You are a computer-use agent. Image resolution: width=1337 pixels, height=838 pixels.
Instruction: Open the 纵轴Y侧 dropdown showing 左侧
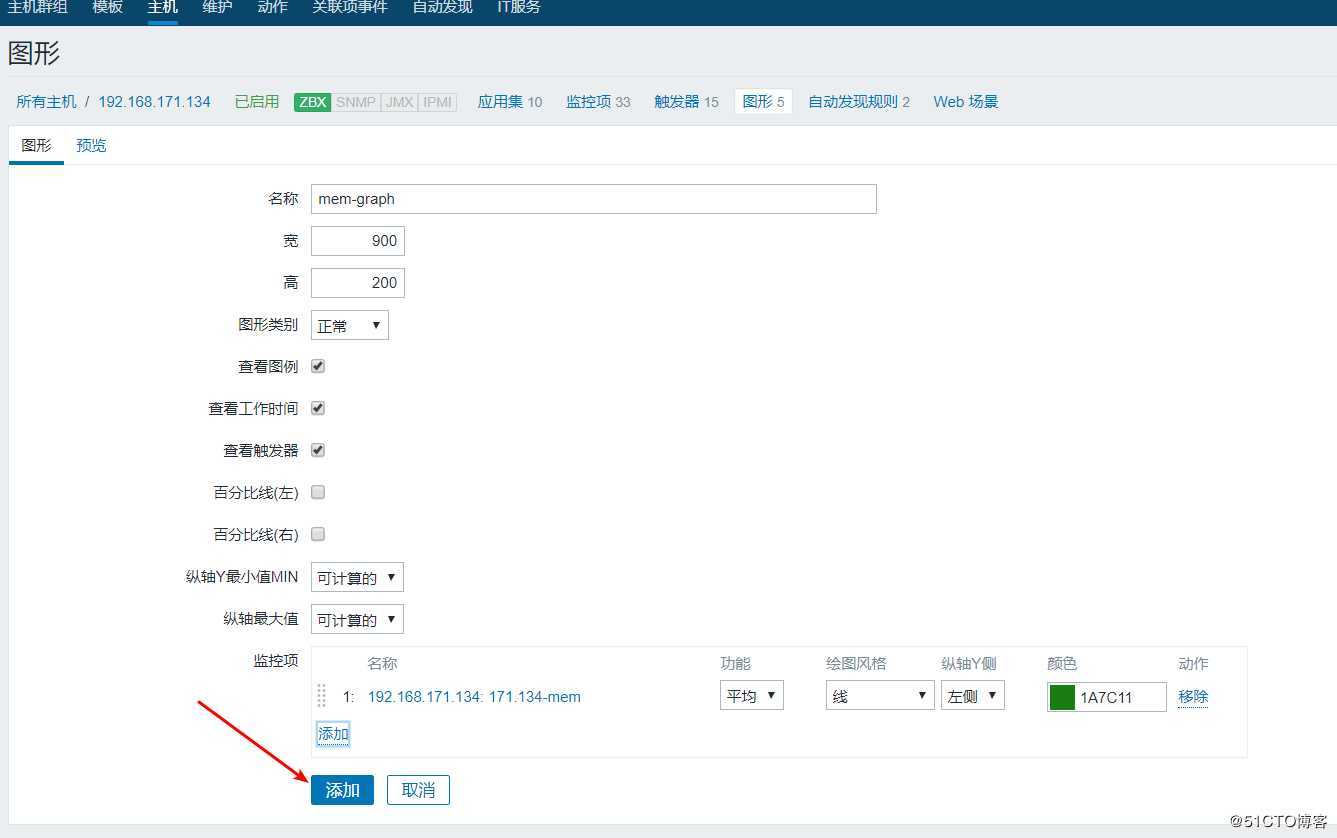coord(971,694)
